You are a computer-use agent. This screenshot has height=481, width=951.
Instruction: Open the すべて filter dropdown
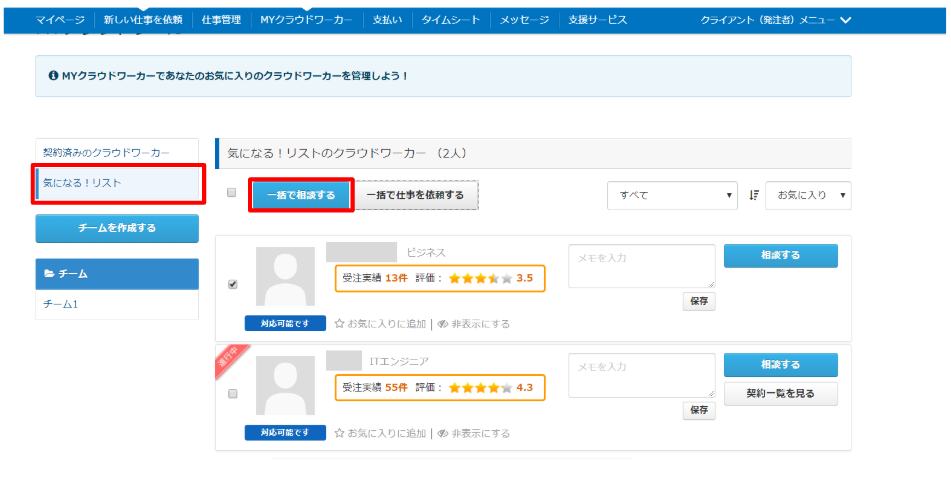pyautogui.click(x=672, y=195)
